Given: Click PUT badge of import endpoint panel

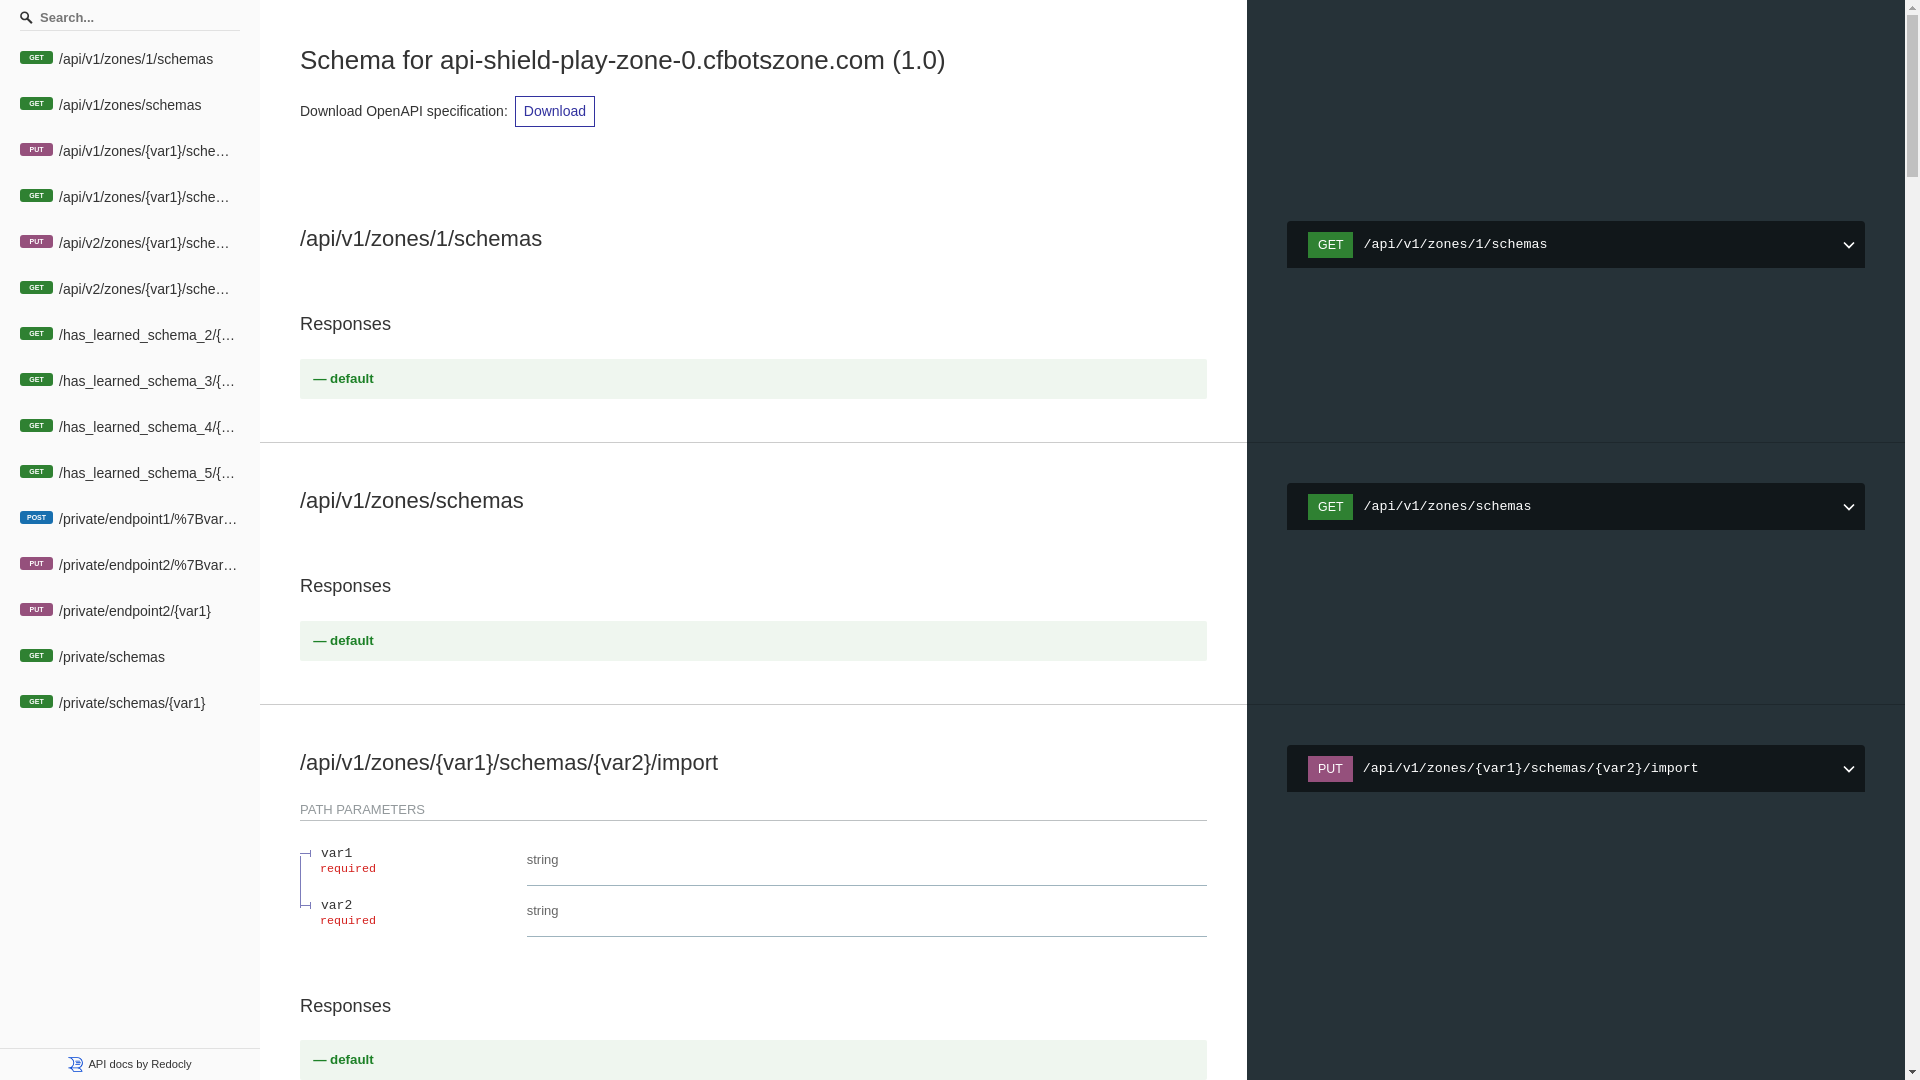Looking at the screenshot, I should point(1330,769).
